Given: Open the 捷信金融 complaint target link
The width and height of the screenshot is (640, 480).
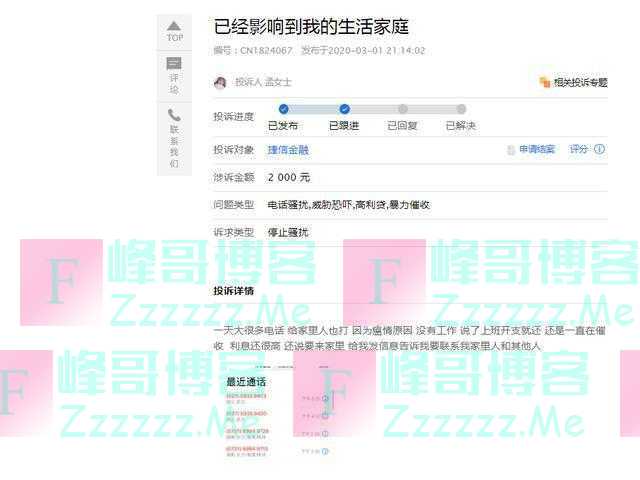Looking at the screenshot, I should pyautogui.click(x=287, y=150).
